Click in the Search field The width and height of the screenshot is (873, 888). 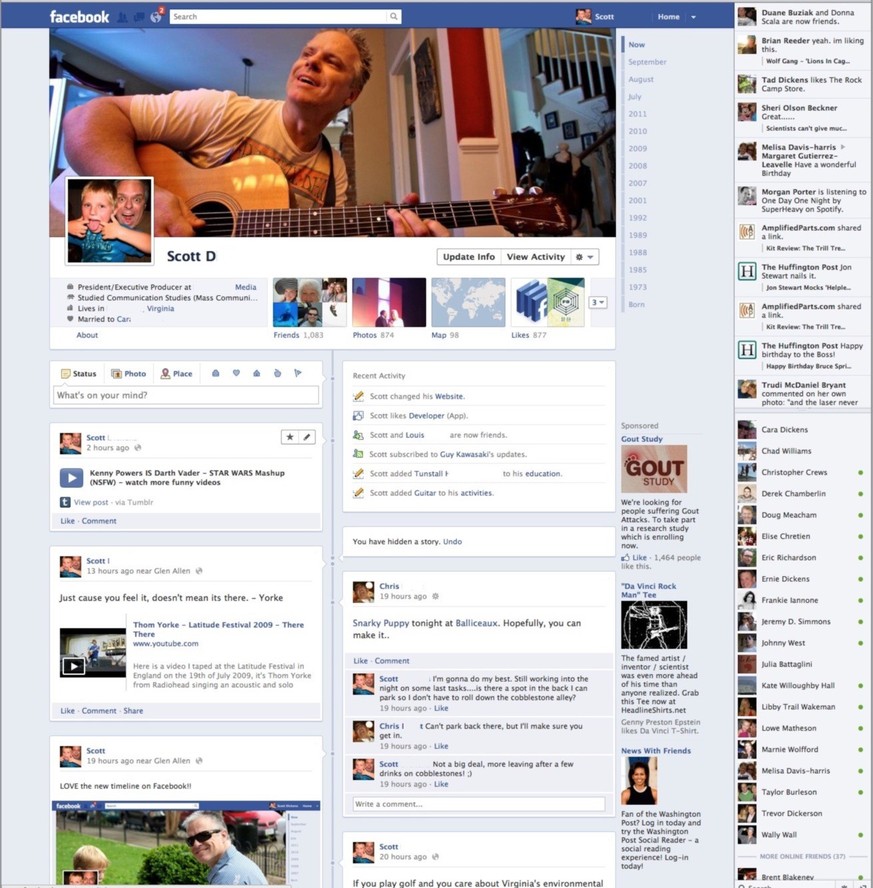click(x=279, y=16)
